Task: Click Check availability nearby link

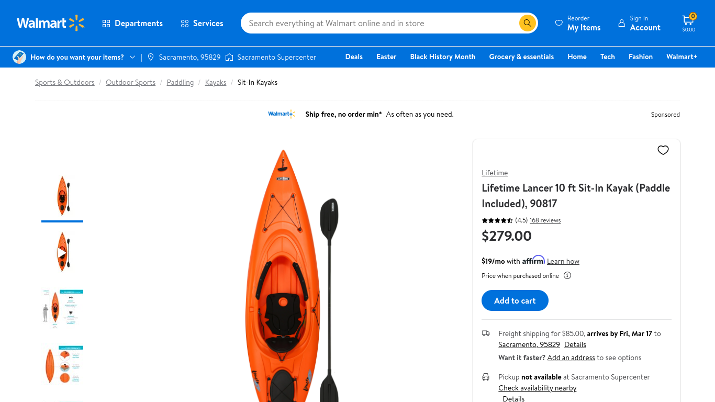Action: coord(538,388)
